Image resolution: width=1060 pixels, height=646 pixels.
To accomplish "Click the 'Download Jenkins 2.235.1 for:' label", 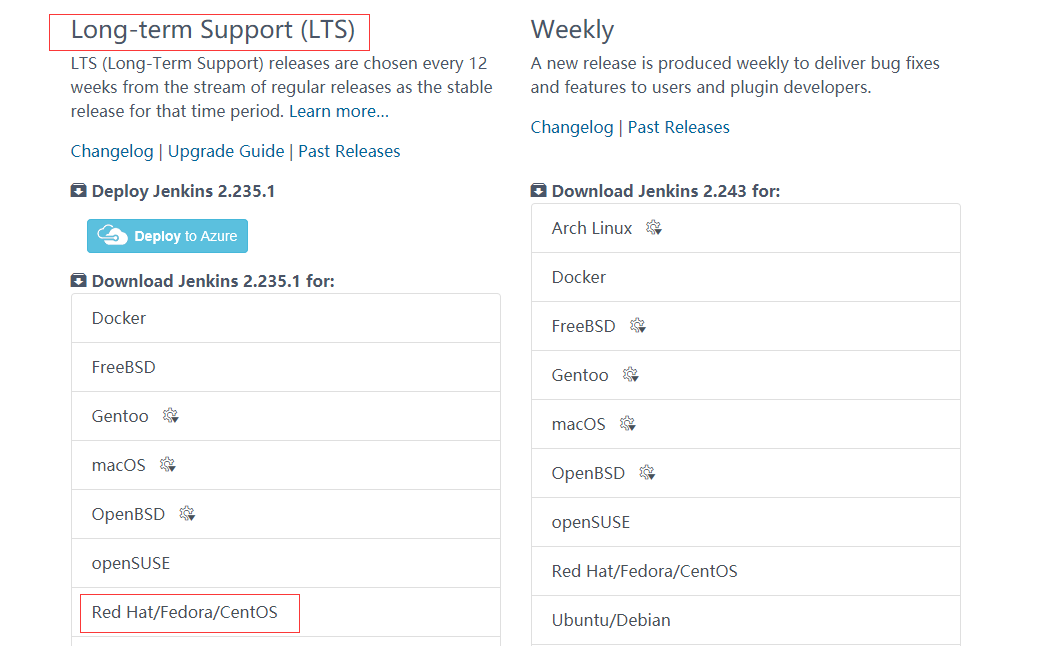I will (213, 281).
